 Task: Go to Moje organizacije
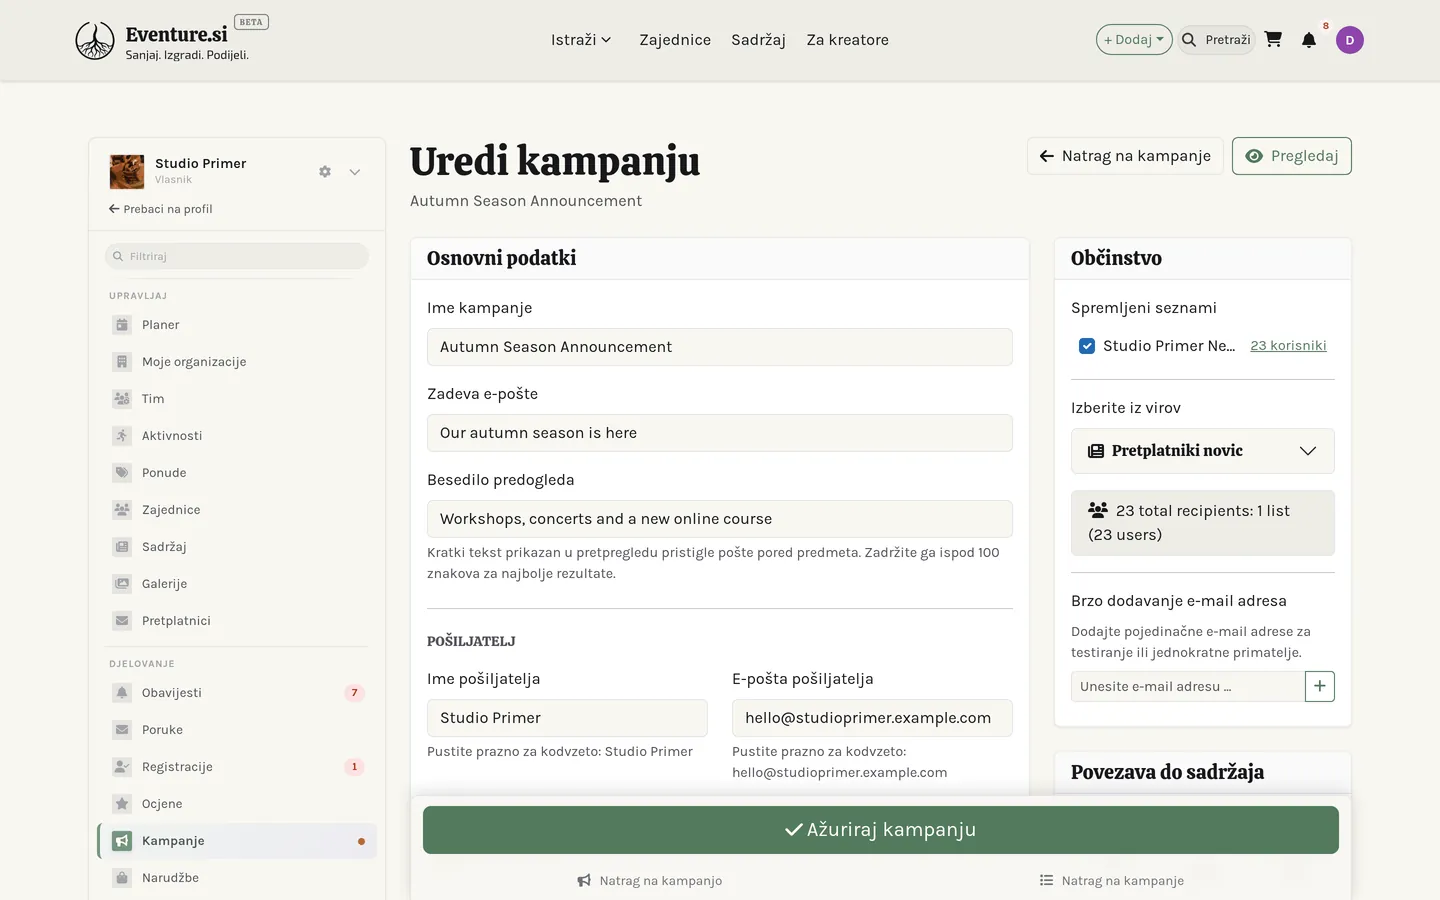[237, 362]
